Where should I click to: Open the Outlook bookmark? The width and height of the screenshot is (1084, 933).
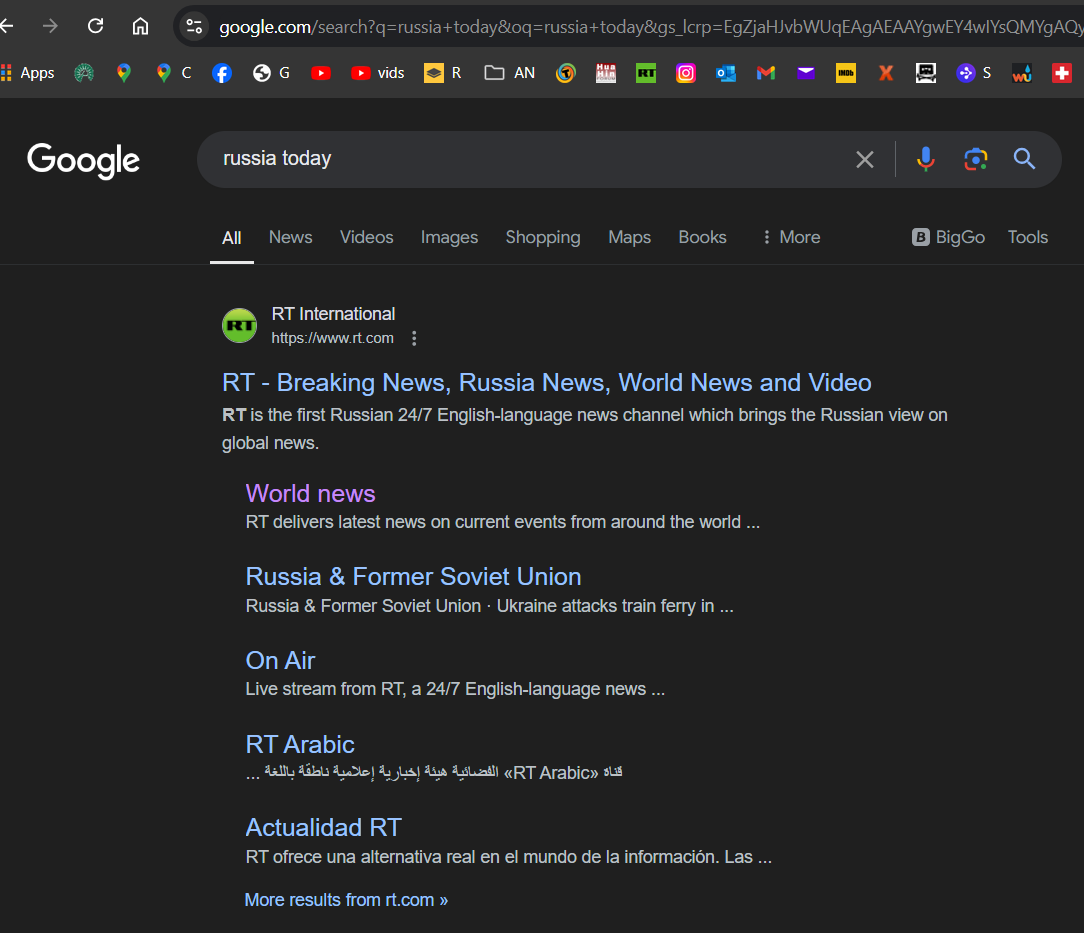726,73
